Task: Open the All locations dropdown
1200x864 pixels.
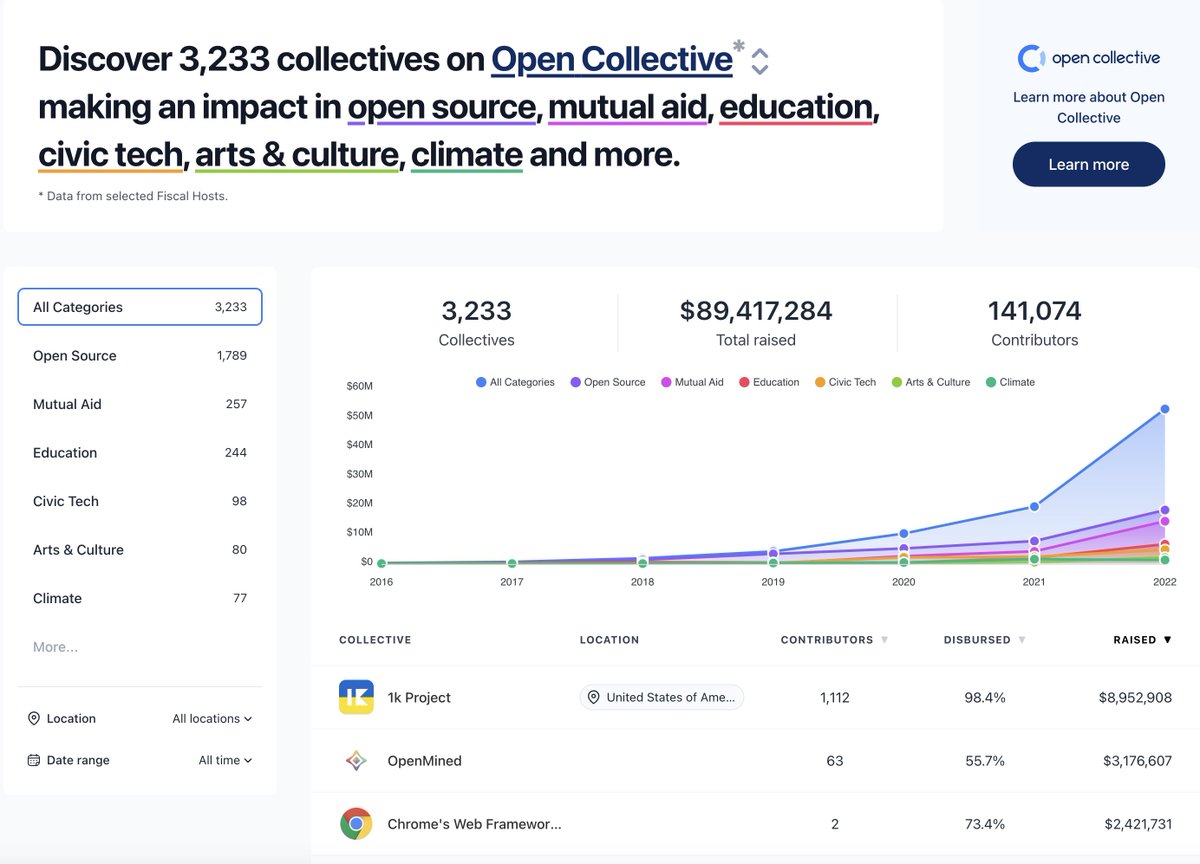Action: (x=211, y=718)
